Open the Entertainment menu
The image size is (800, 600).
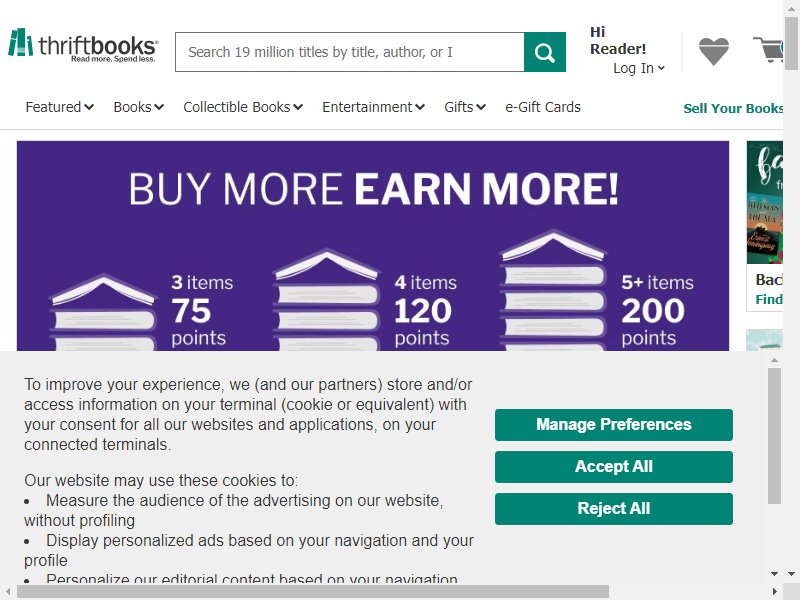pyautogui.click(x=373, y=107)
